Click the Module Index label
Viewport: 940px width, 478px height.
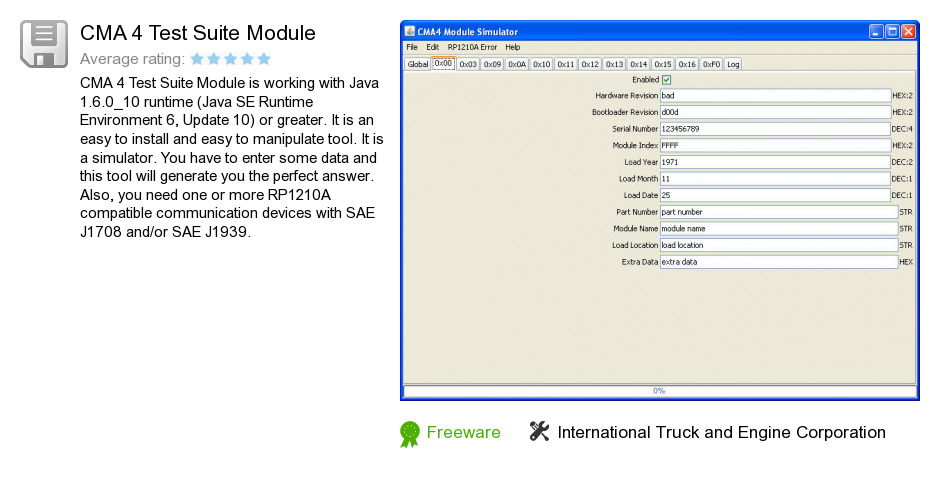[x=635, y=145]
